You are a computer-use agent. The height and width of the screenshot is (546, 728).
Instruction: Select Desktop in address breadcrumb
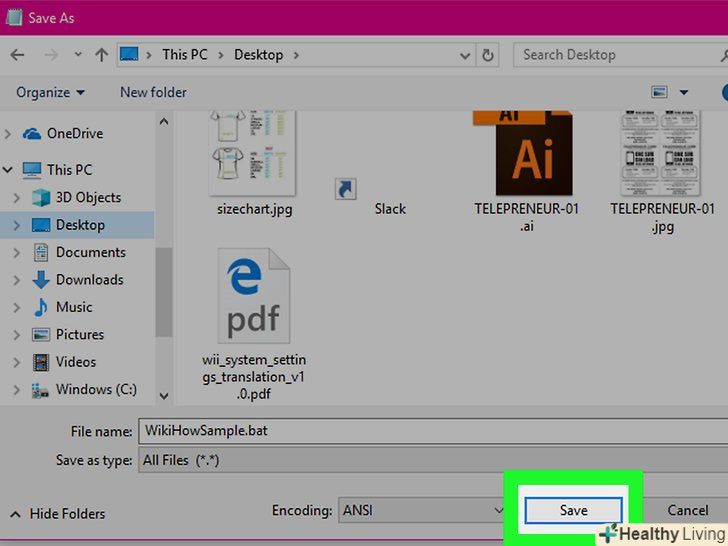[259, 55]
